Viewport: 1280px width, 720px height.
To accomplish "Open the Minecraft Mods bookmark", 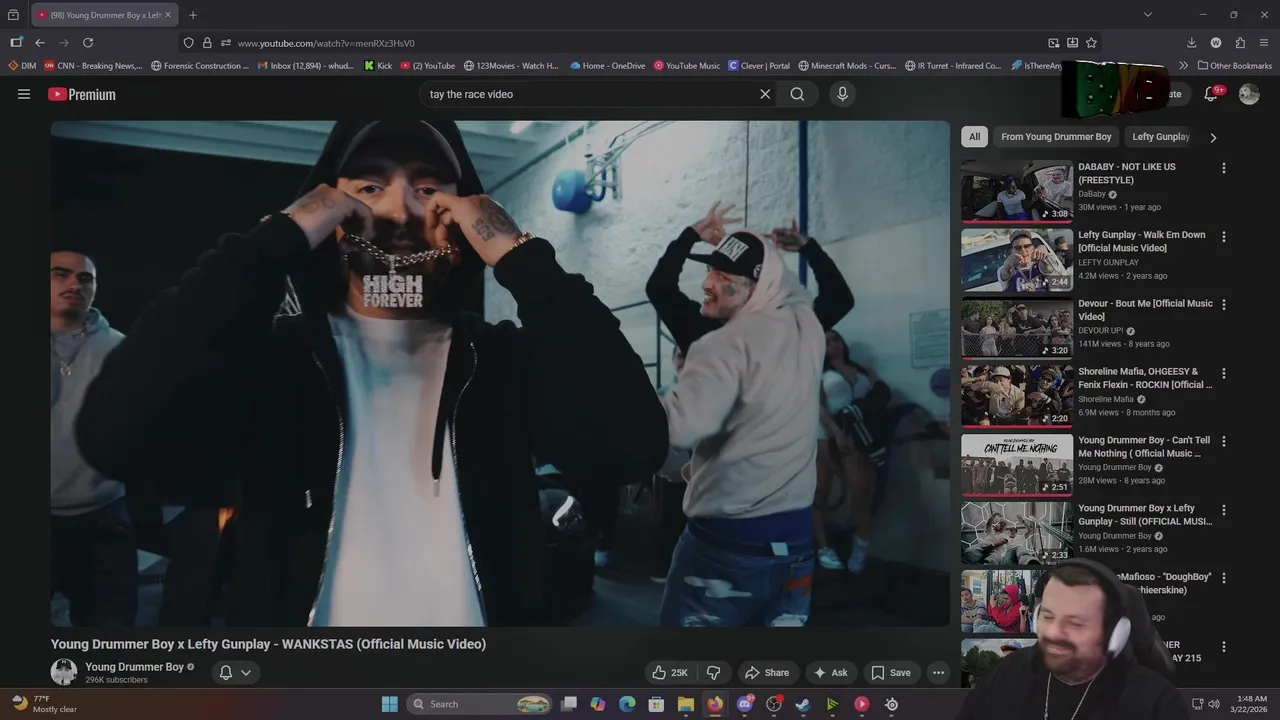I will tap(848, 66).
